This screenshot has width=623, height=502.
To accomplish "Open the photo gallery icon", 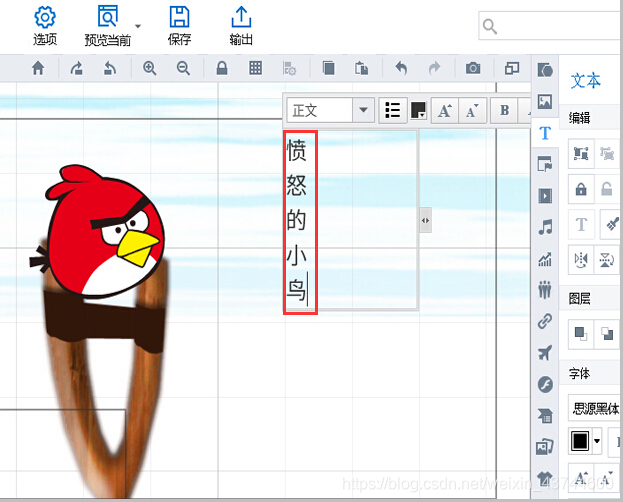I will [545, 447].
